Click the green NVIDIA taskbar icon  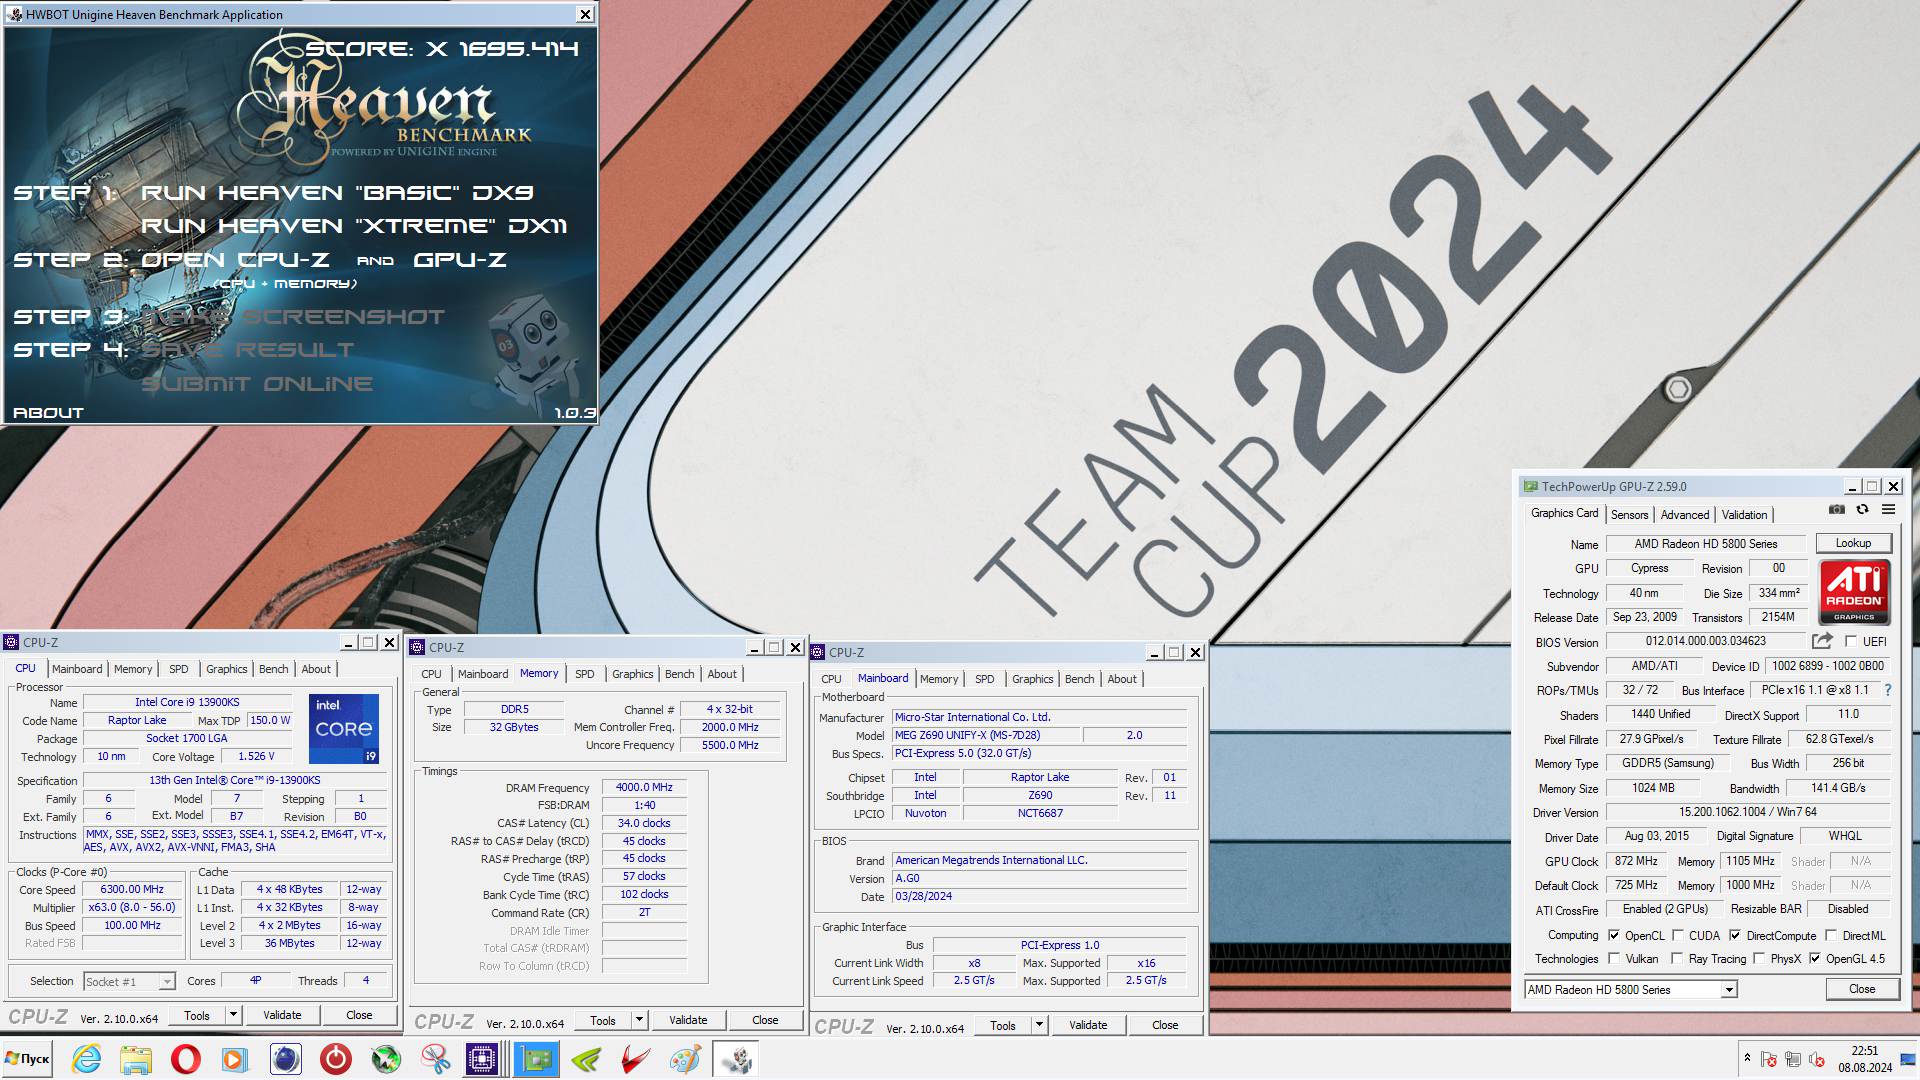(x=586, y=1059)
